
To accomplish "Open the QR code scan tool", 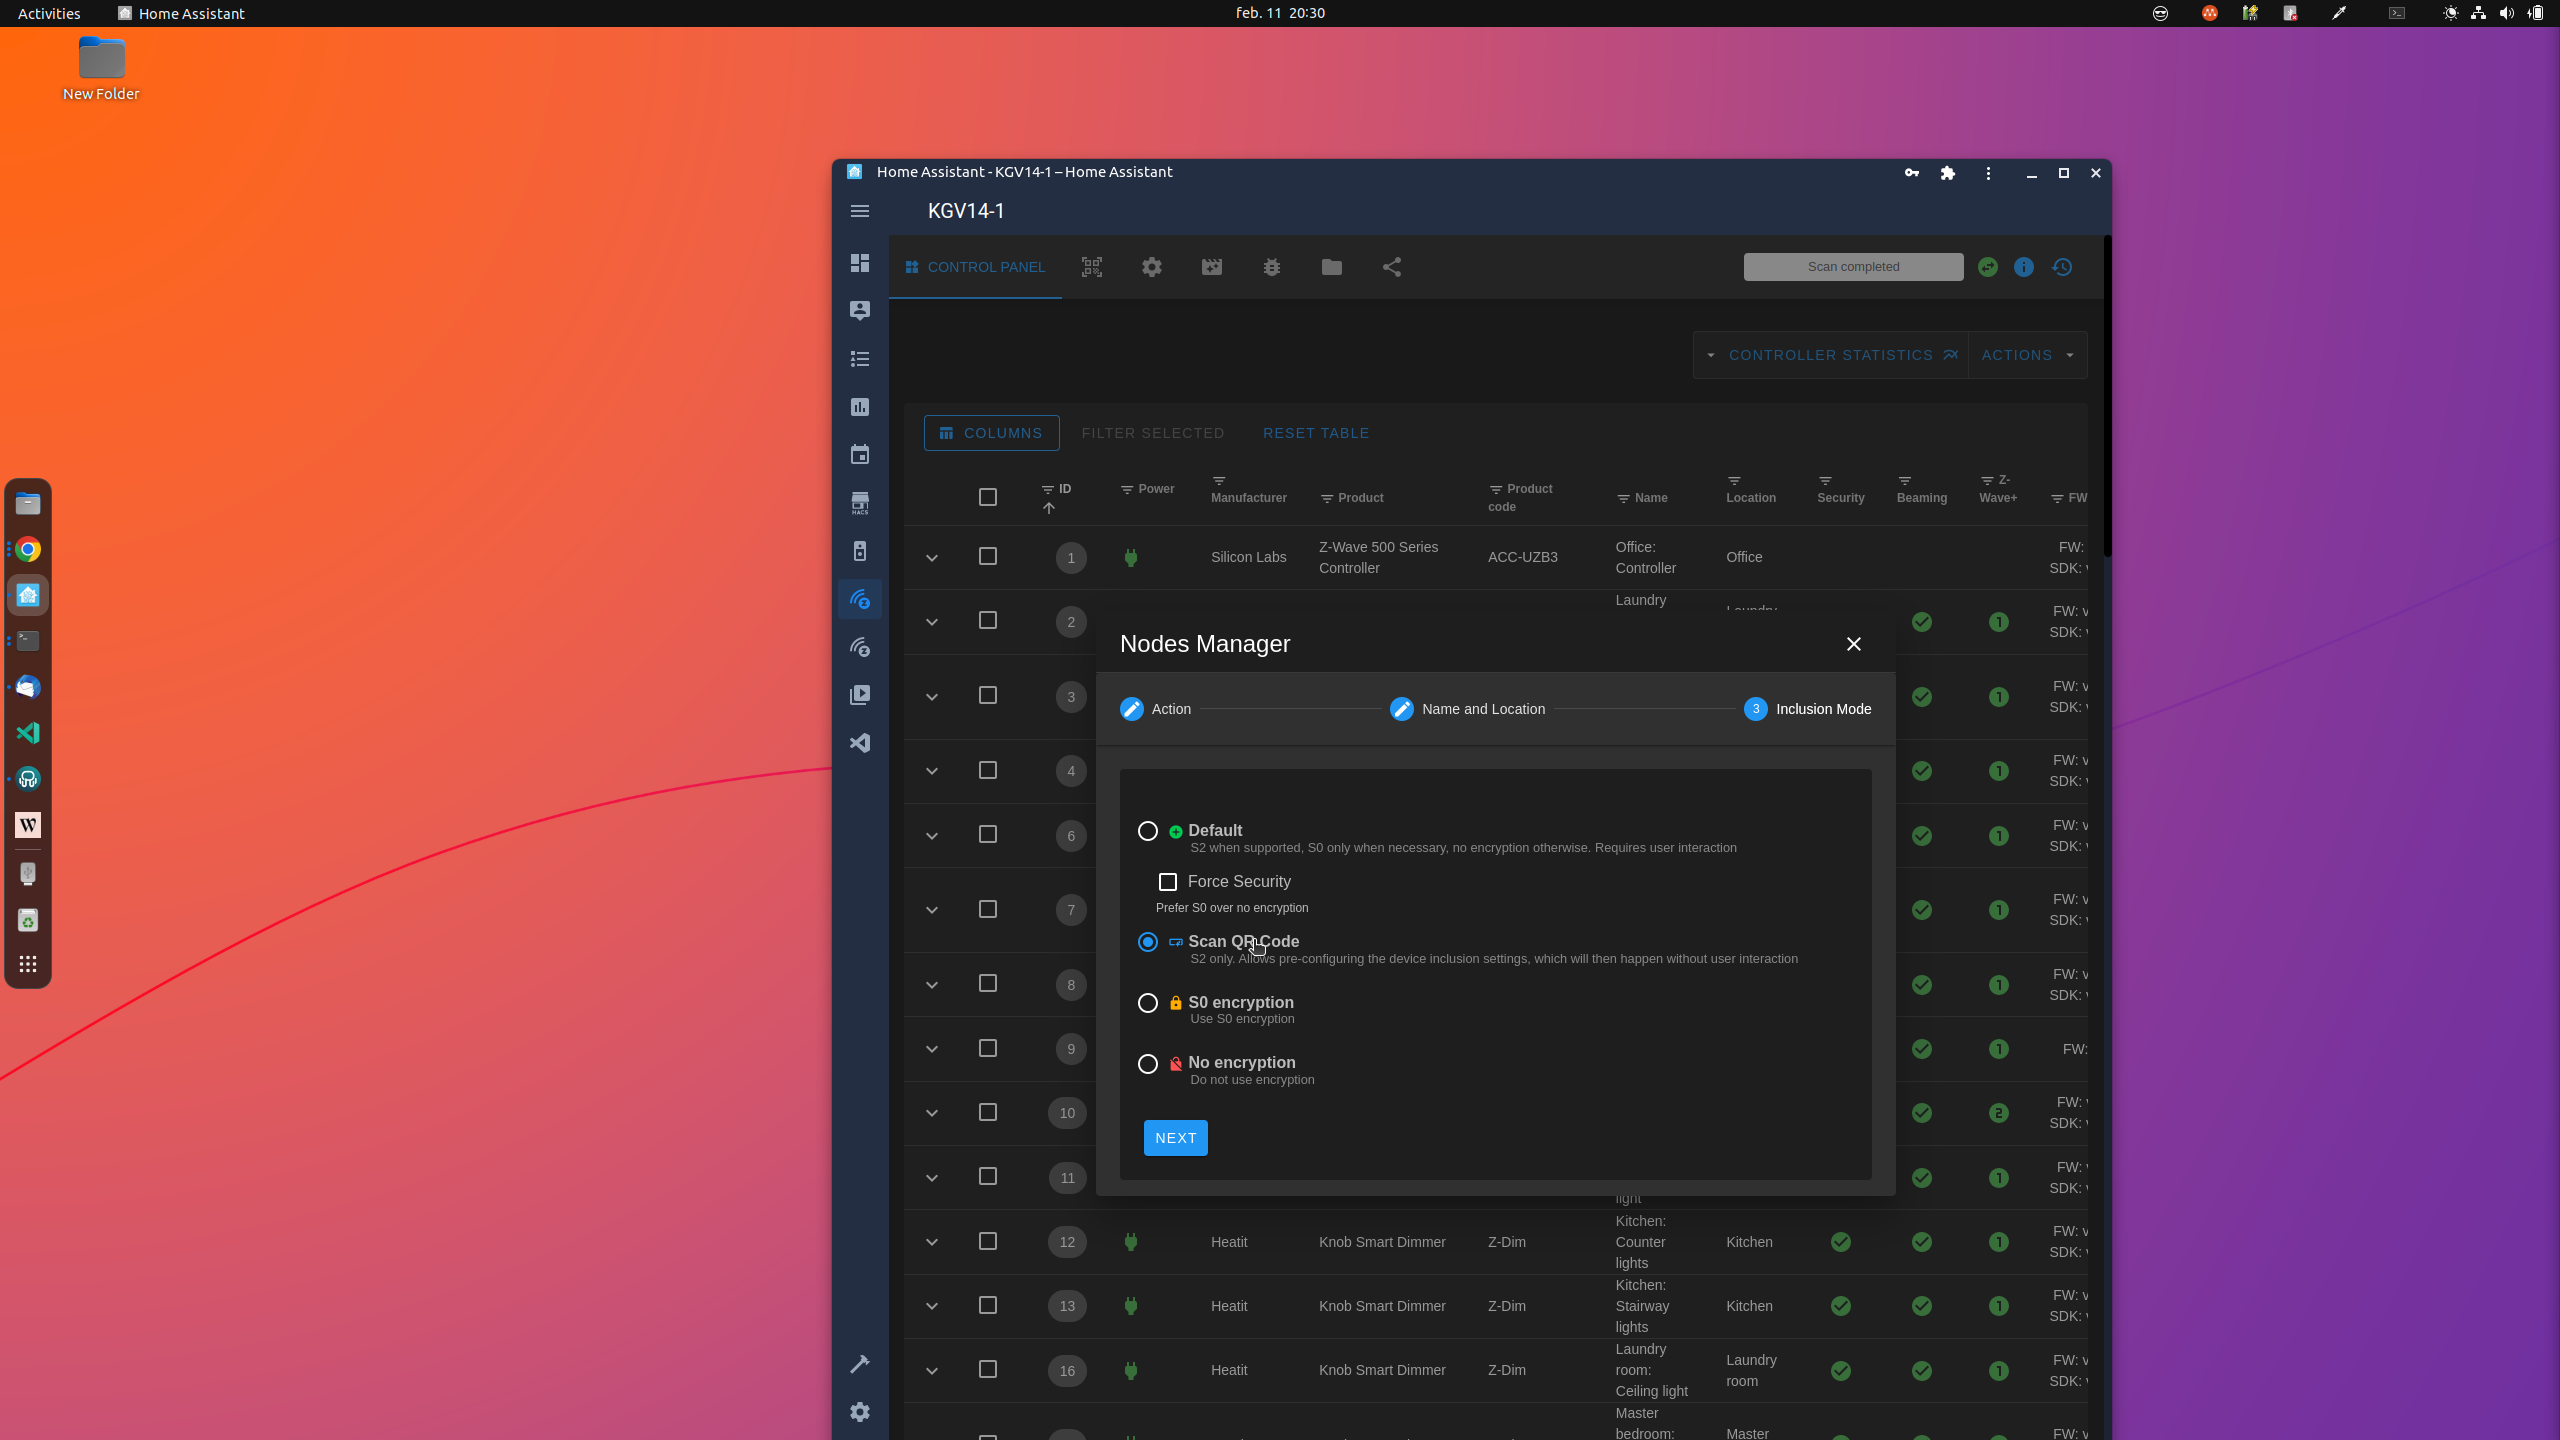I will 1090,267.
